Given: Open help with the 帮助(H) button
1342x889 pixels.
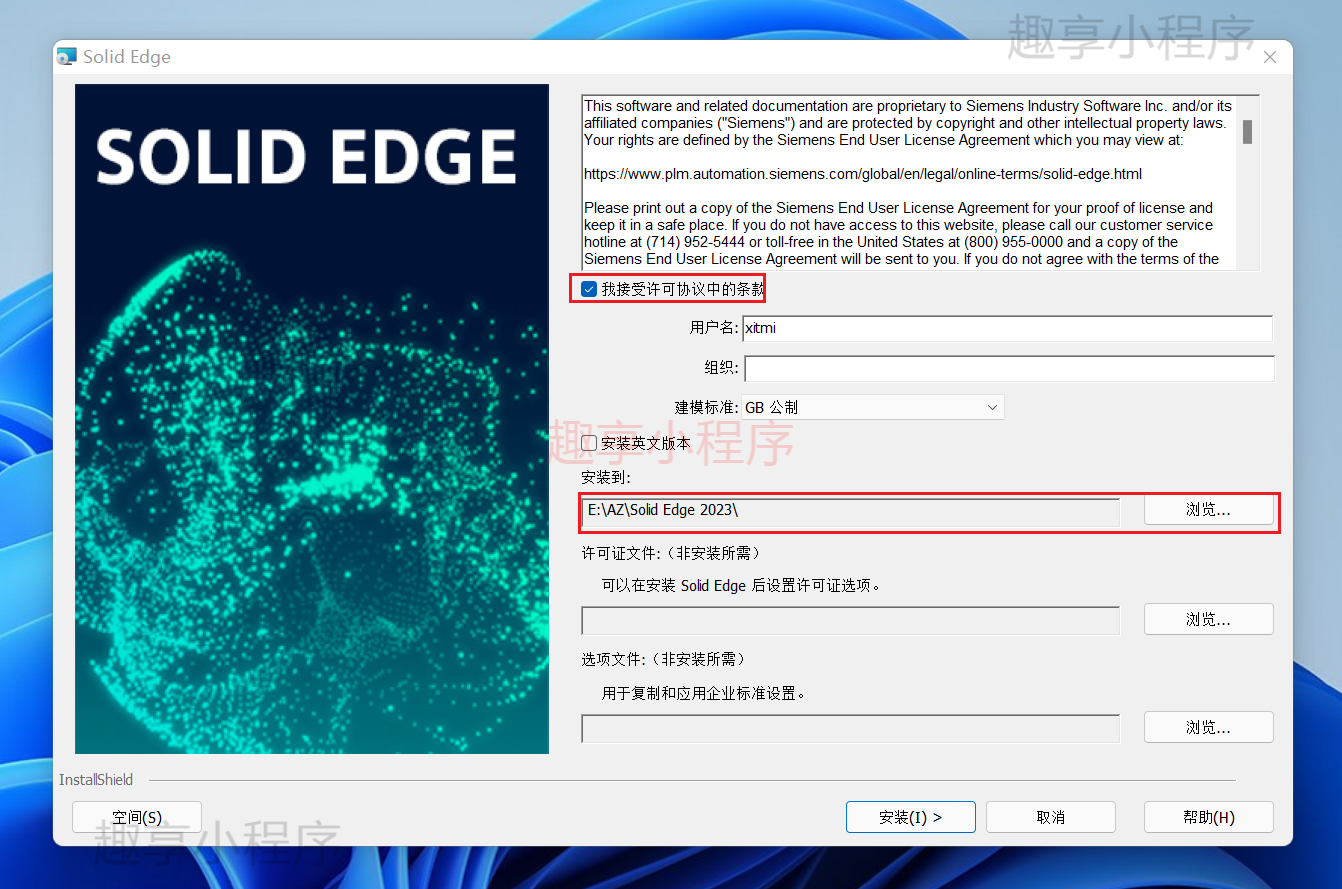Looking at the screenshot, I should coord(1208,817).
